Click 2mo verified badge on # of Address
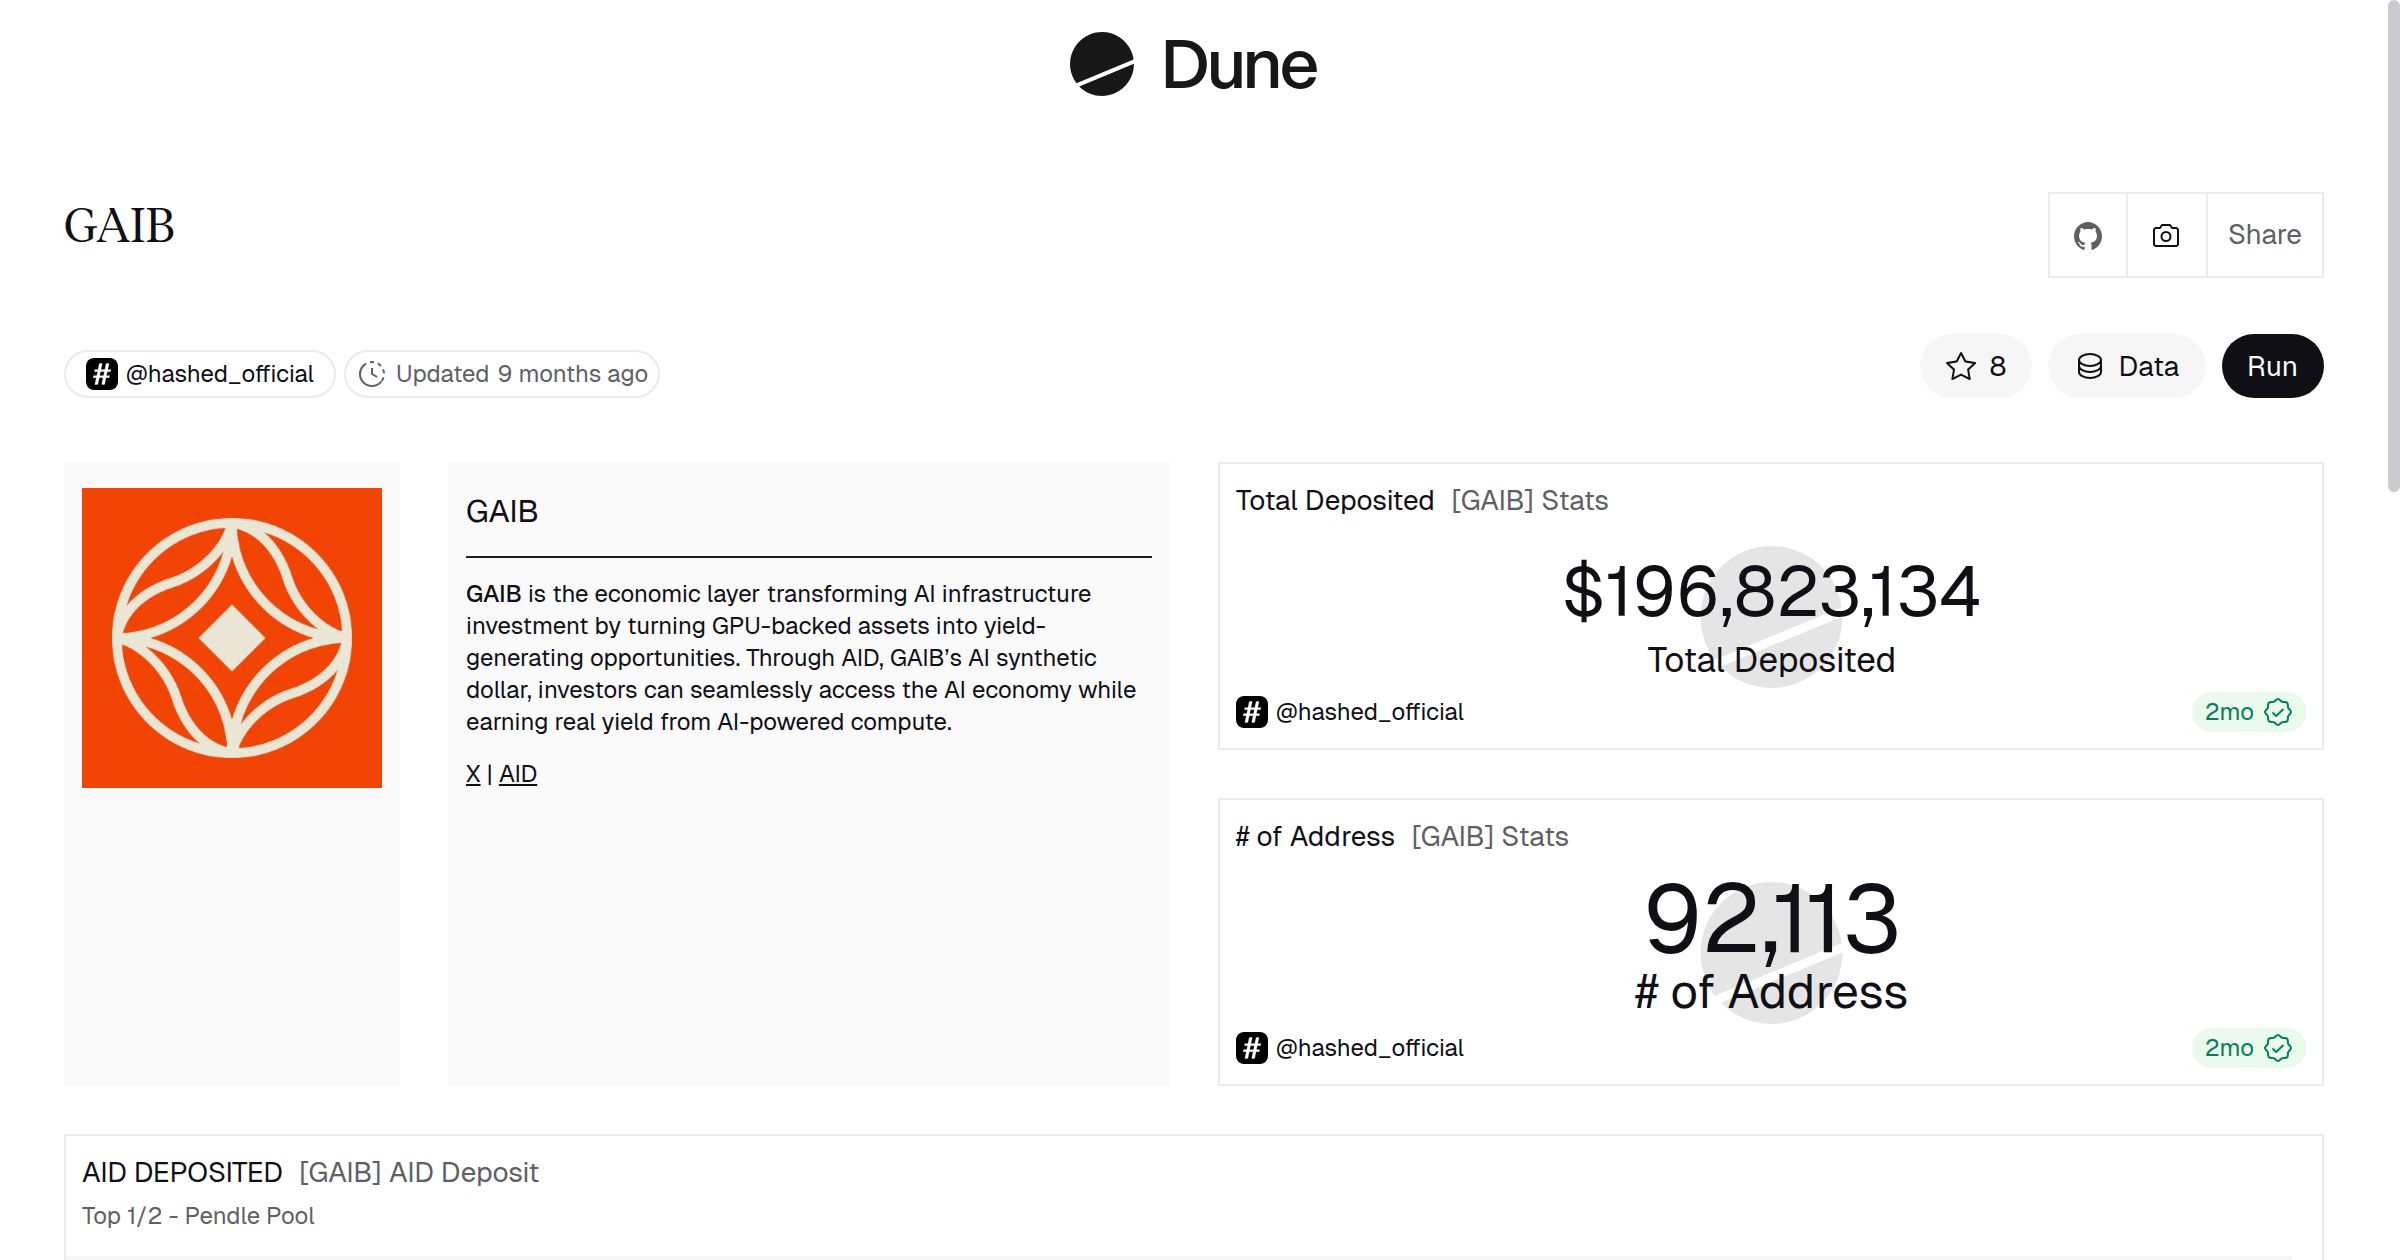 pyautogui.click(x=2247, y=1048)
